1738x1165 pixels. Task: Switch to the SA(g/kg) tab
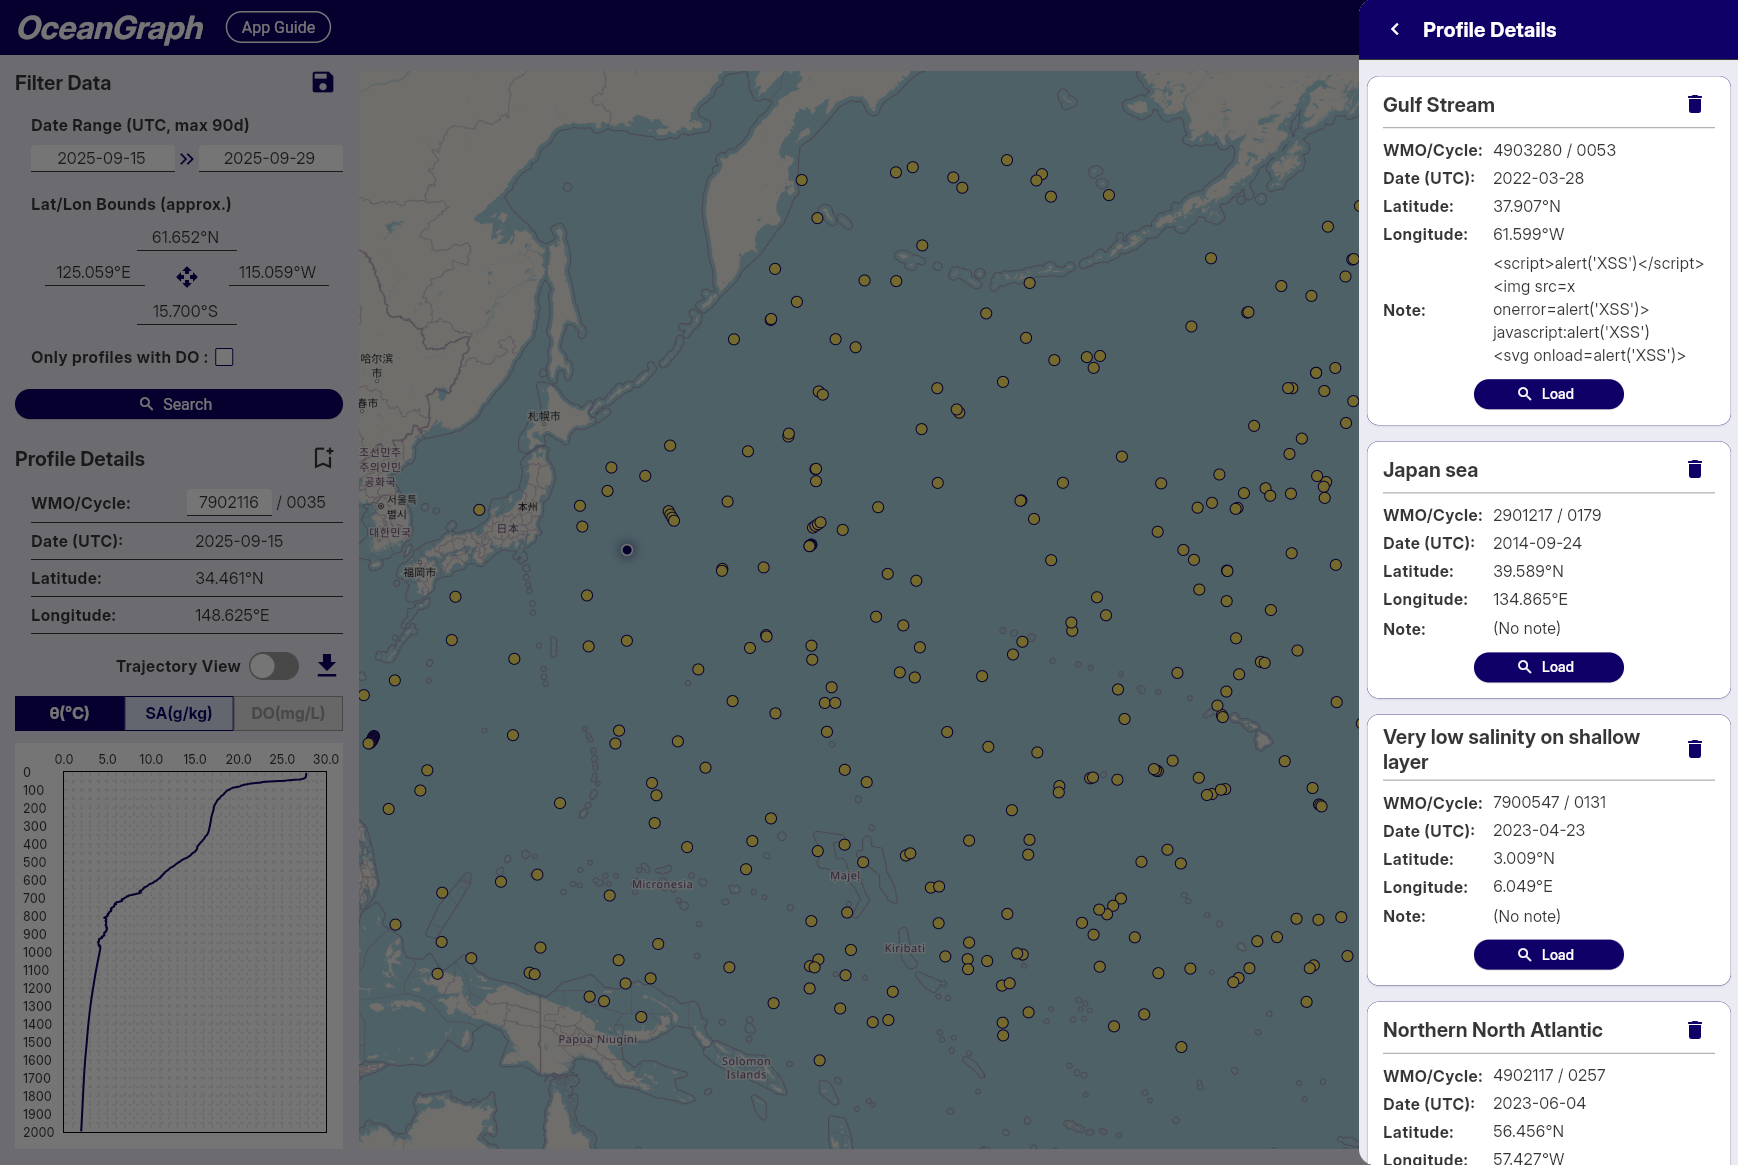(179, 714)
